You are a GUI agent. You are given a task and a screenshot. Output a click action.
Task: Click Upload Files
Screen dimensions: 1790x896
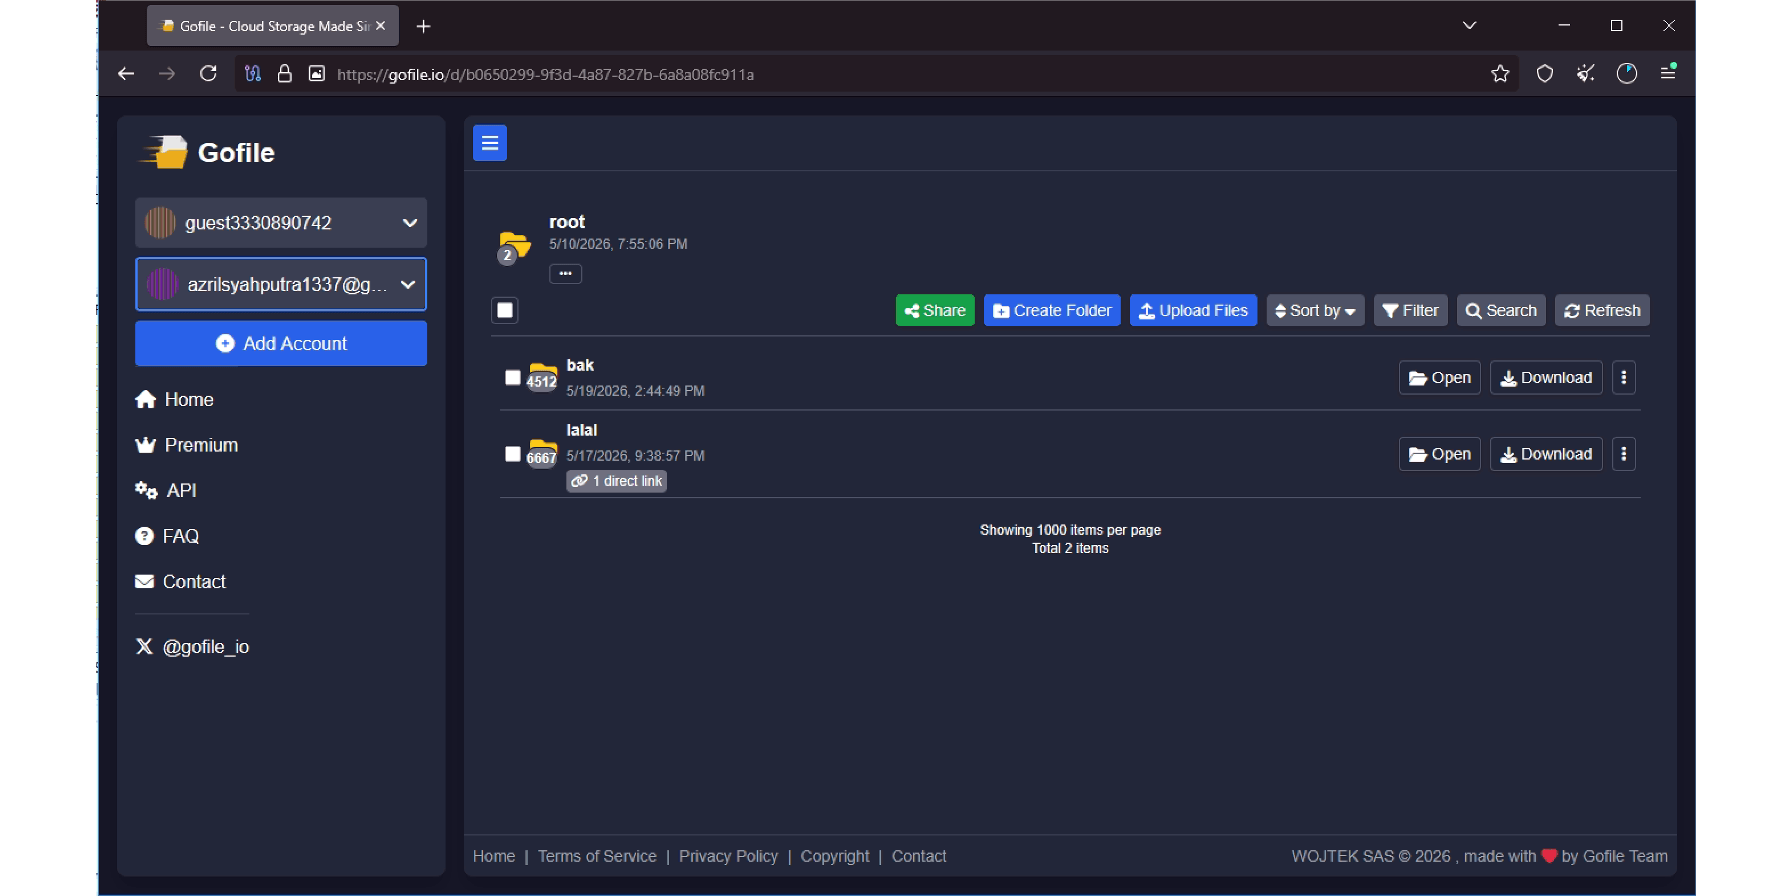pos(1193,310)
